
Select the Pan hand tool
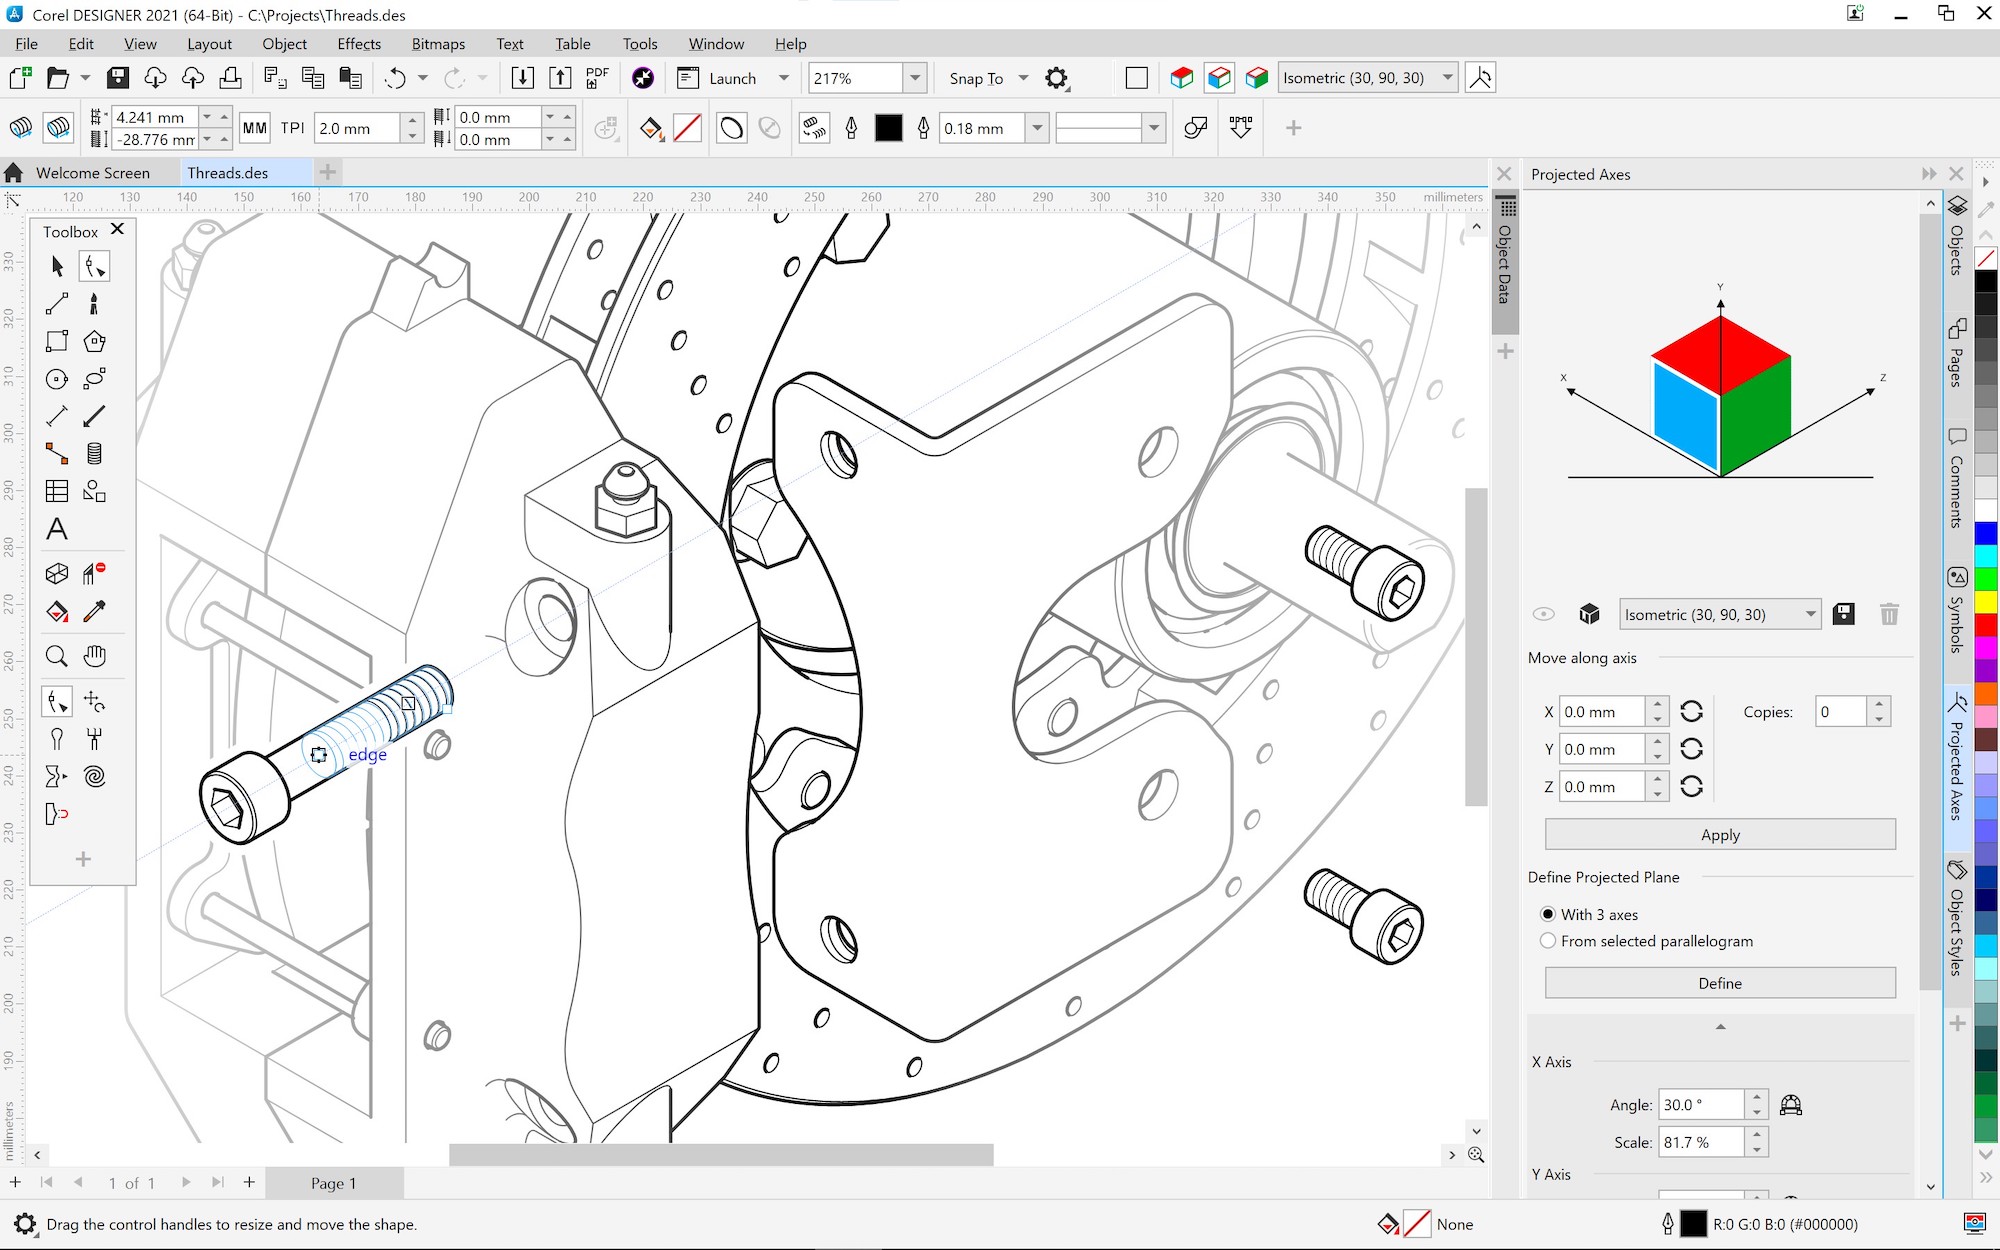tap(95, 656)
